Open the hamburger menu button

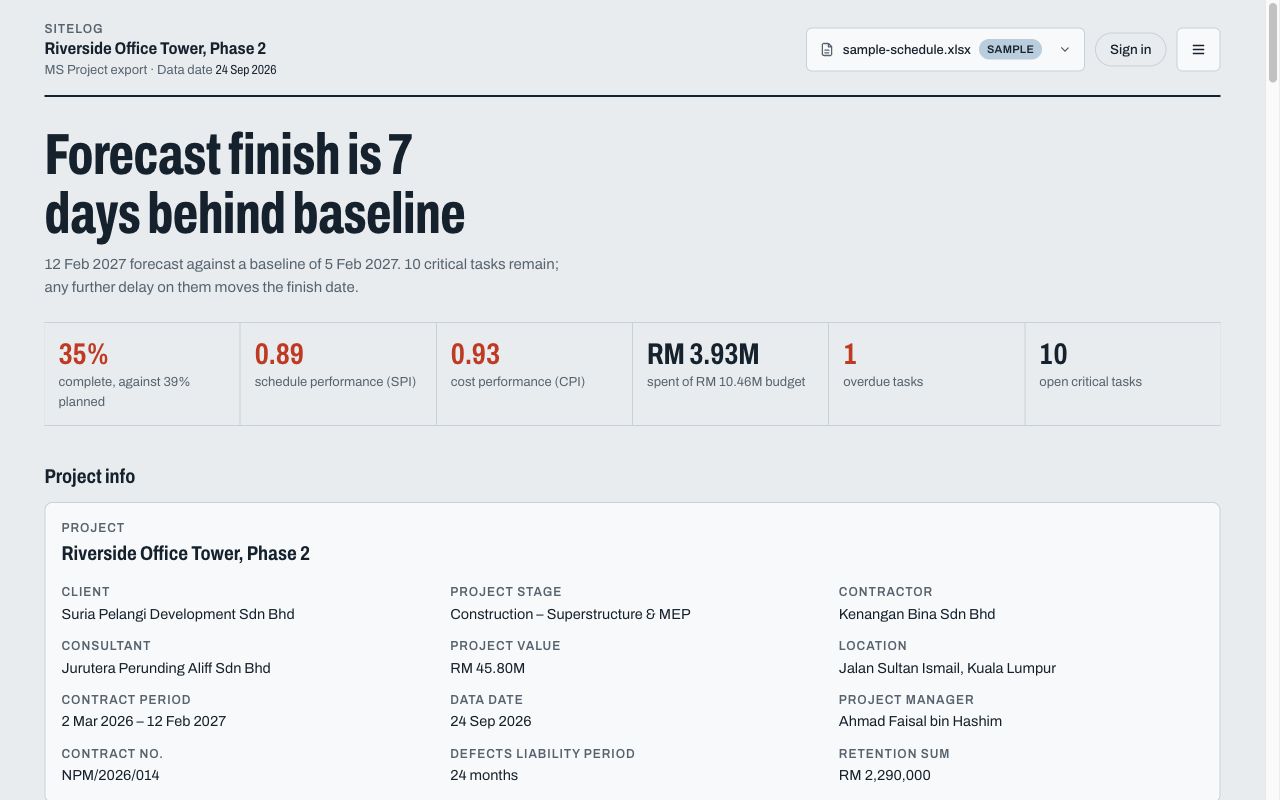point(1198,49)
